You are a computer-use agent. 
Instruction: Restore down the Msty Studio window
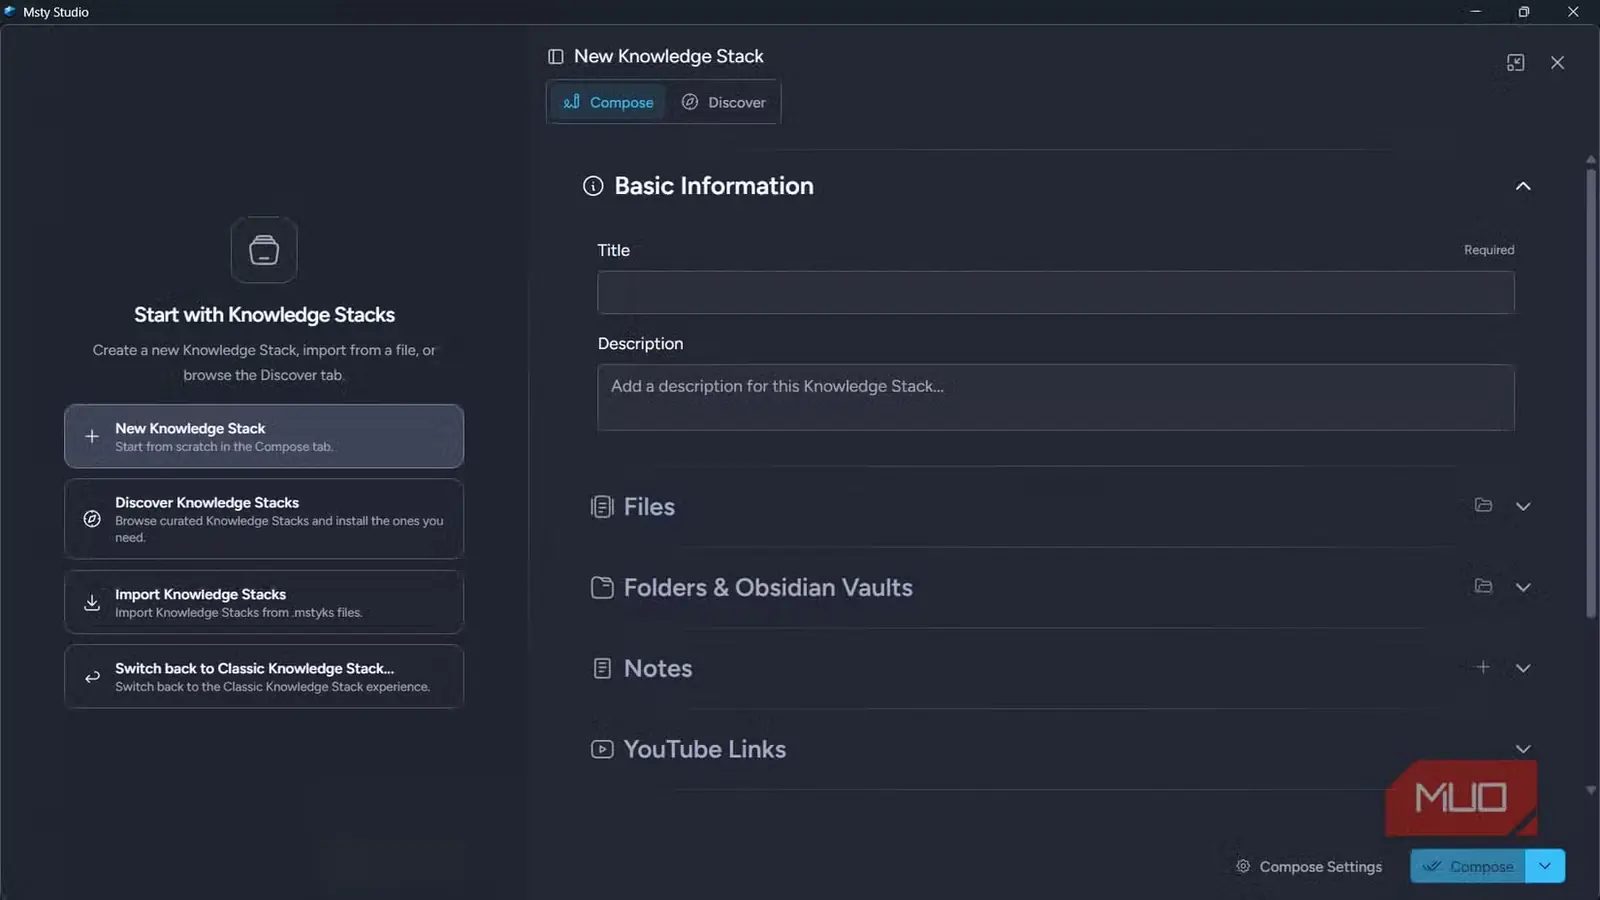1524,12
